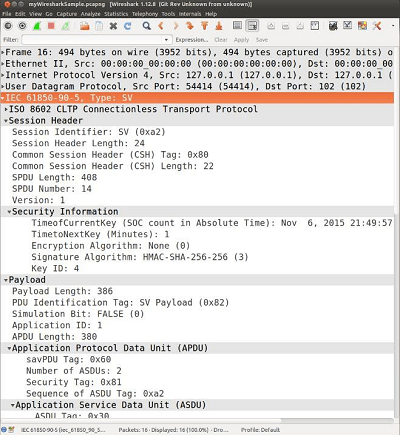This screenshot has width=400, height=435.
Task: Jump to the last packet arrow icon
Action: tap(219, 26)
